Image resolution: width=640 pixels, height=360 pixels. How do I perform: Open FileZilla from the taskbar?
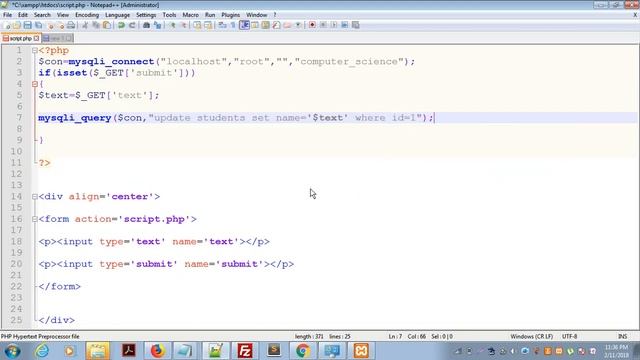pyautogui.click(x=244, y=351)
